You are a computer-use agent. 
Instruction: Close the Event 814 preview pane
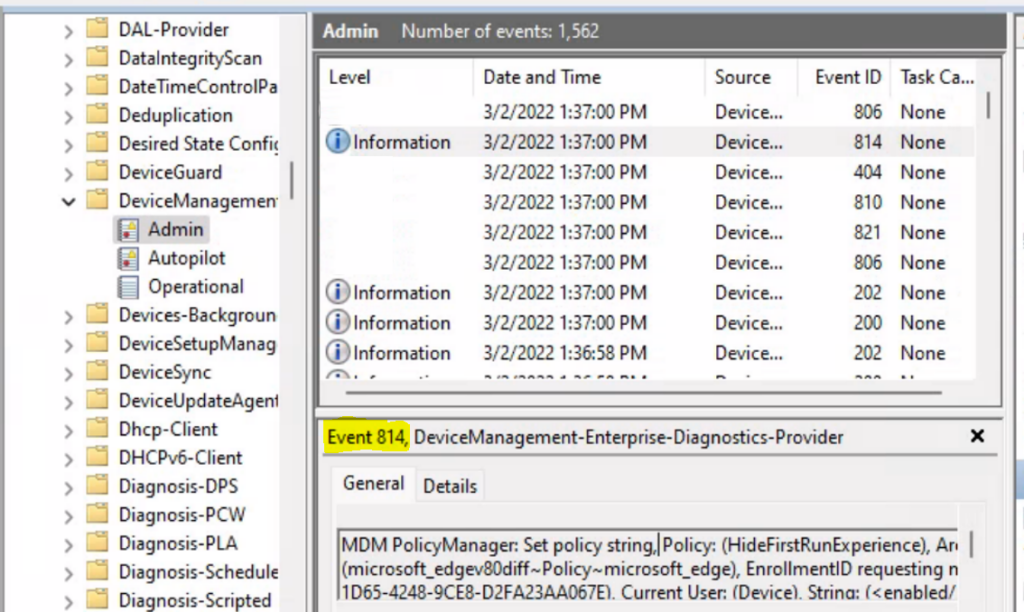pos(977,436)
